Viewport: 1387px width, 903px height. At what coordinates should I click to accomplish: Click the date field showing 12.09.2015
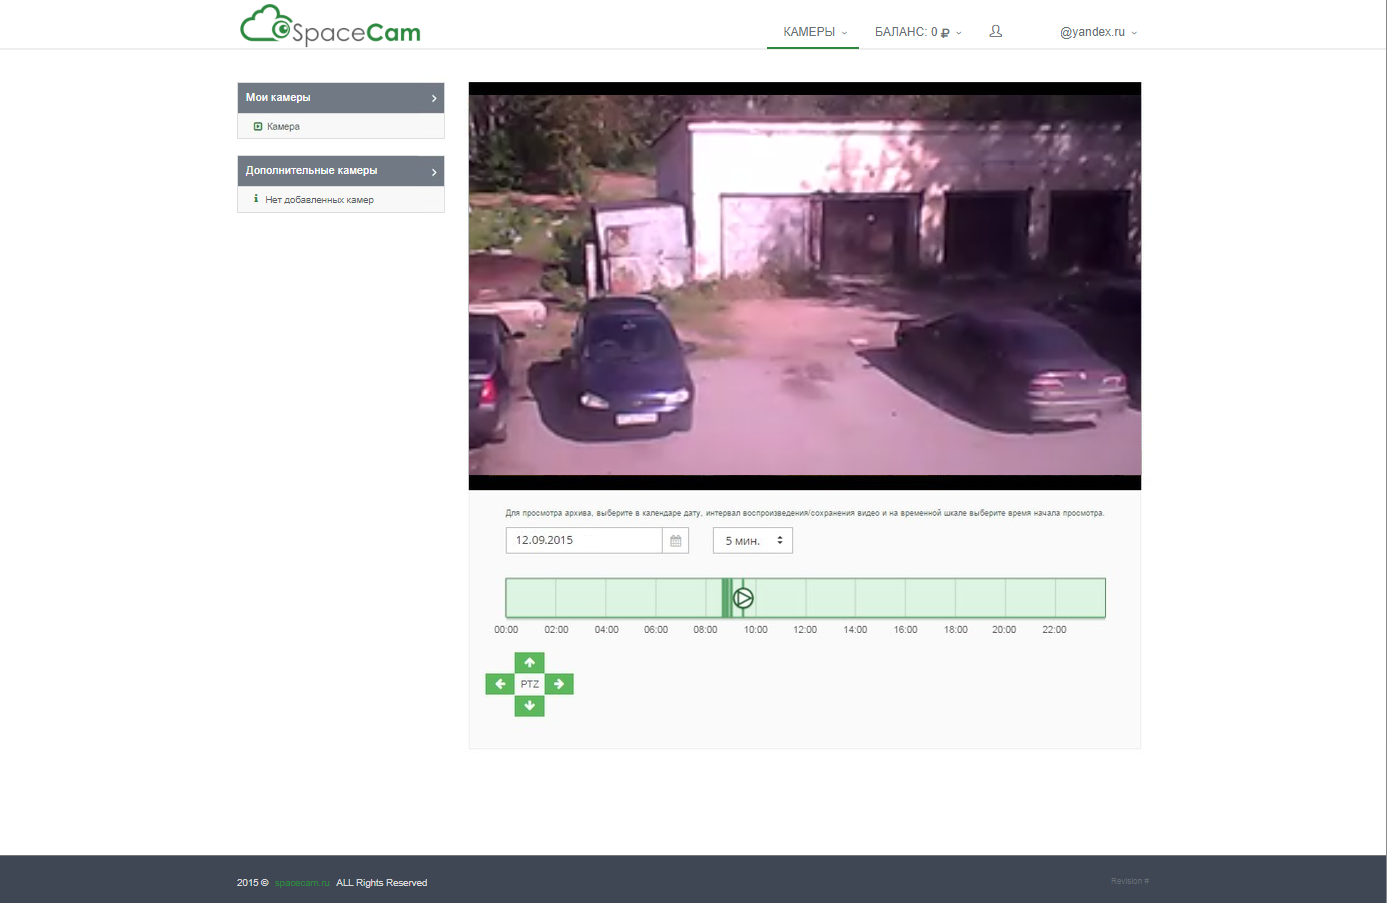584,541
